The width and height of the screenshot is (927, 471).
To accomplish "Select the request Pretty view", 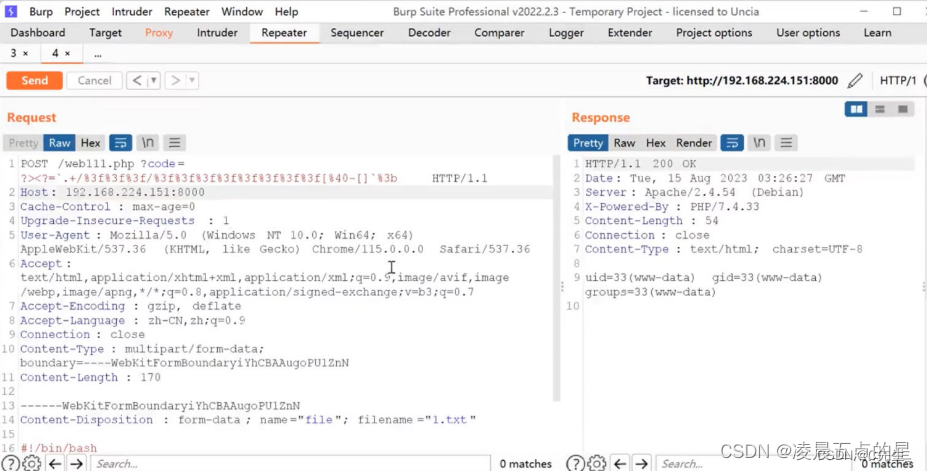I will tap(23, 142).
